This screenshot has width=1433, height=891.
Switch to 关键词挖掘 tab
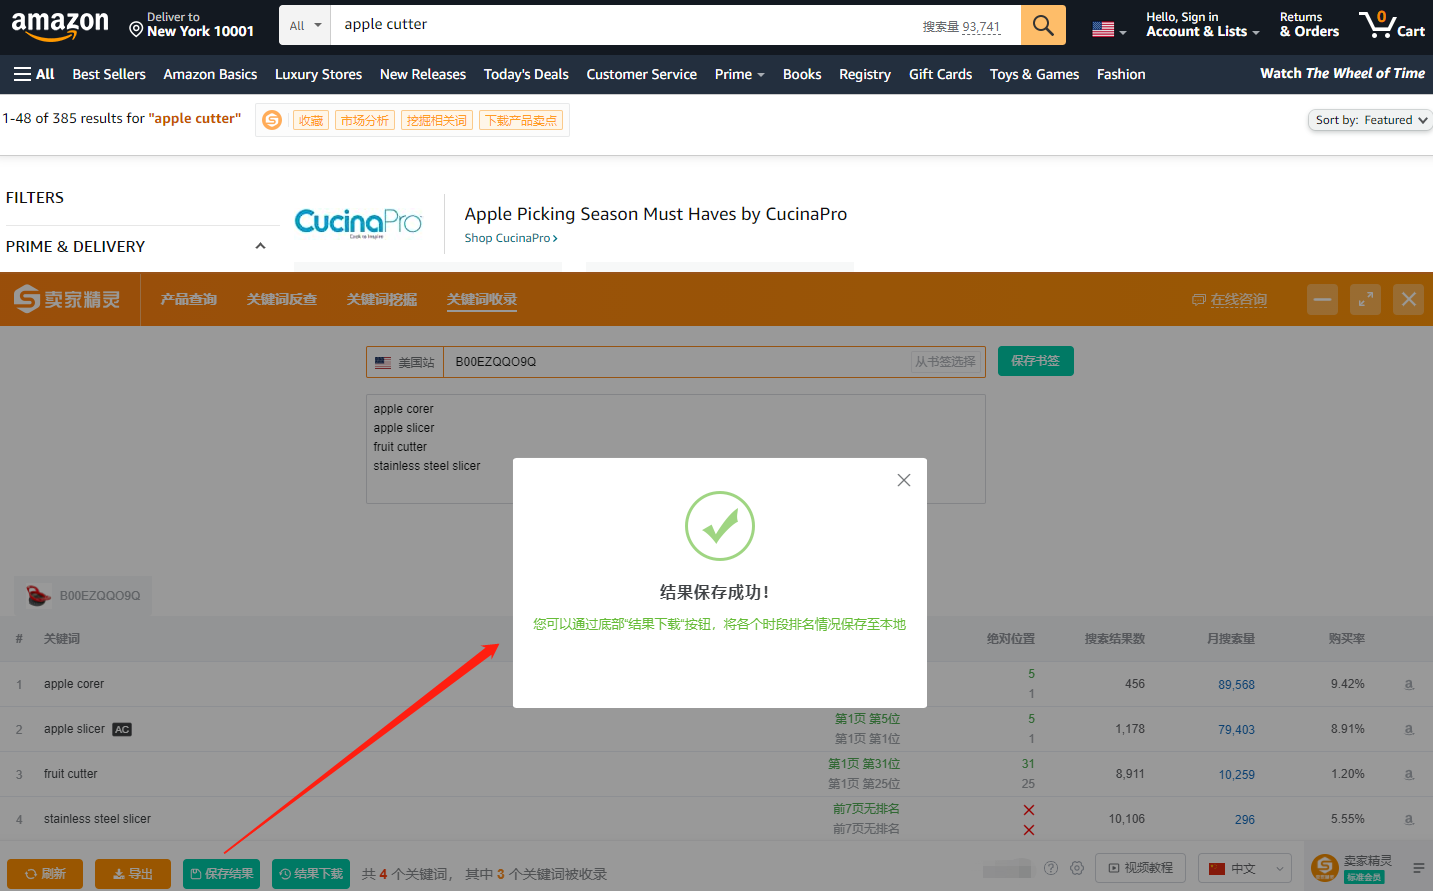382,299
